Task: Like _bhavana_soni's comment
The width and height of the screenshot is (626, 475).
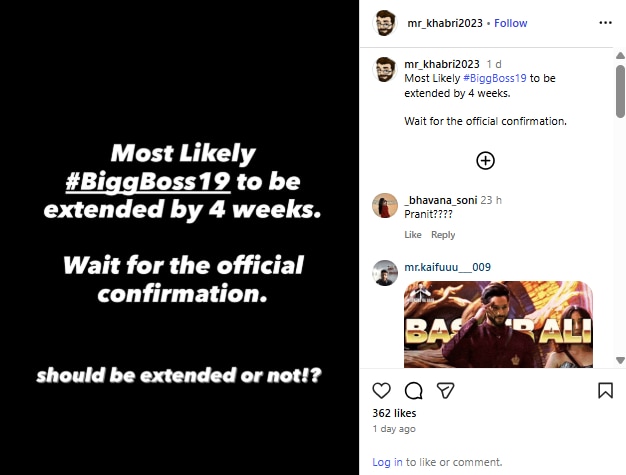Action: [413, 235]
